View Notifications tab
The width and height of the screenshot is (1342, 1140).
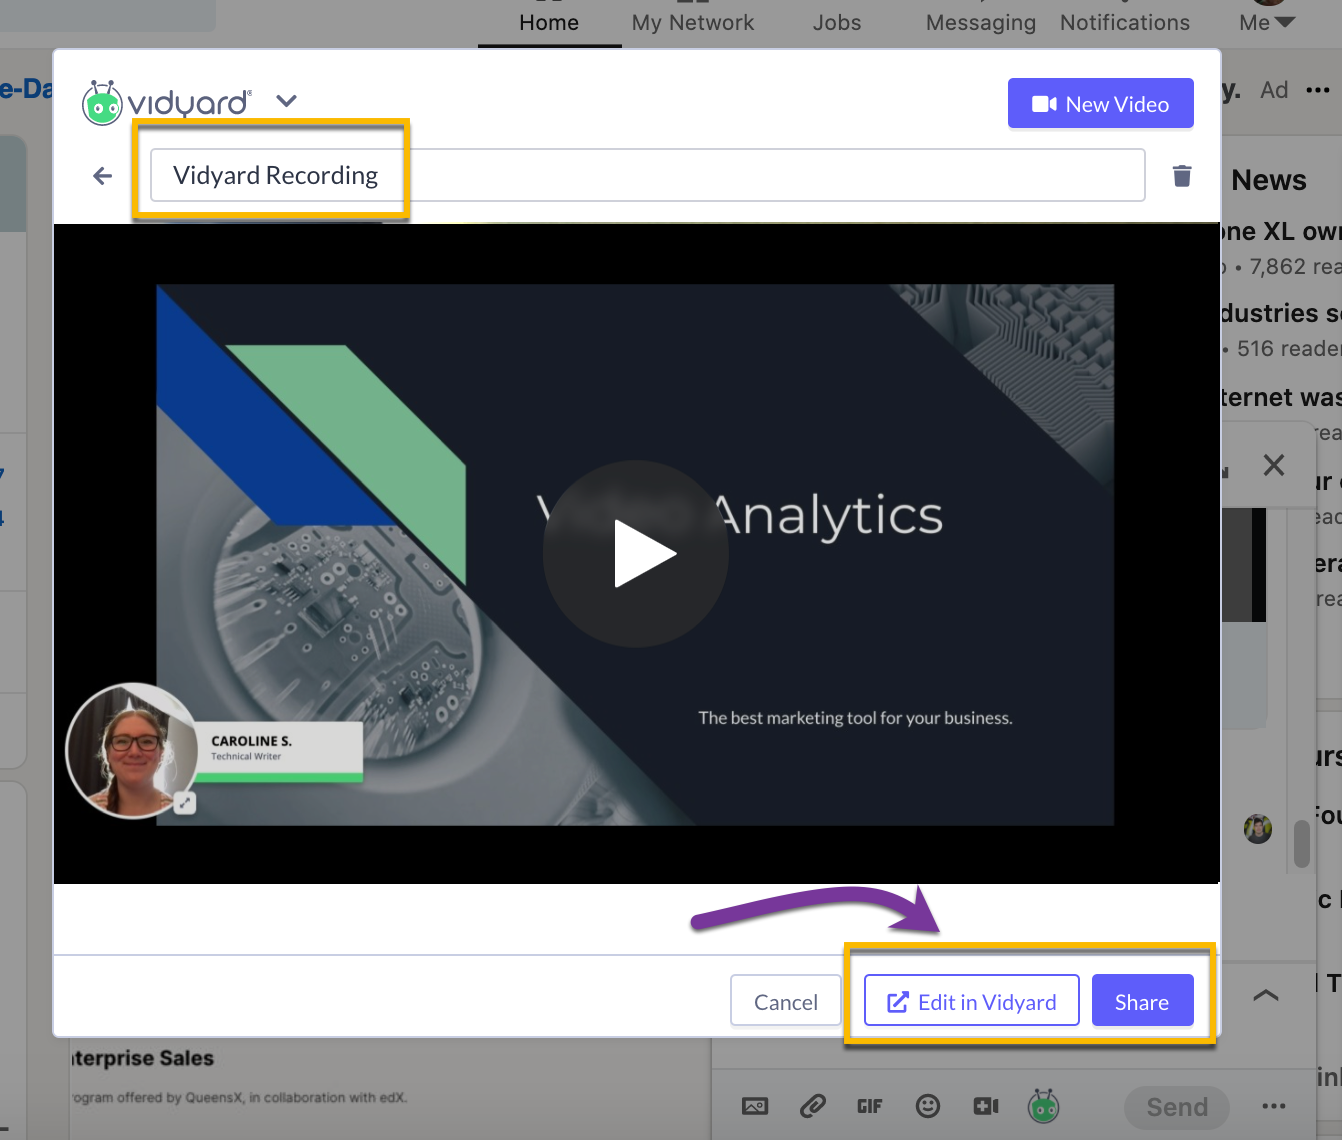(1125, 22)
